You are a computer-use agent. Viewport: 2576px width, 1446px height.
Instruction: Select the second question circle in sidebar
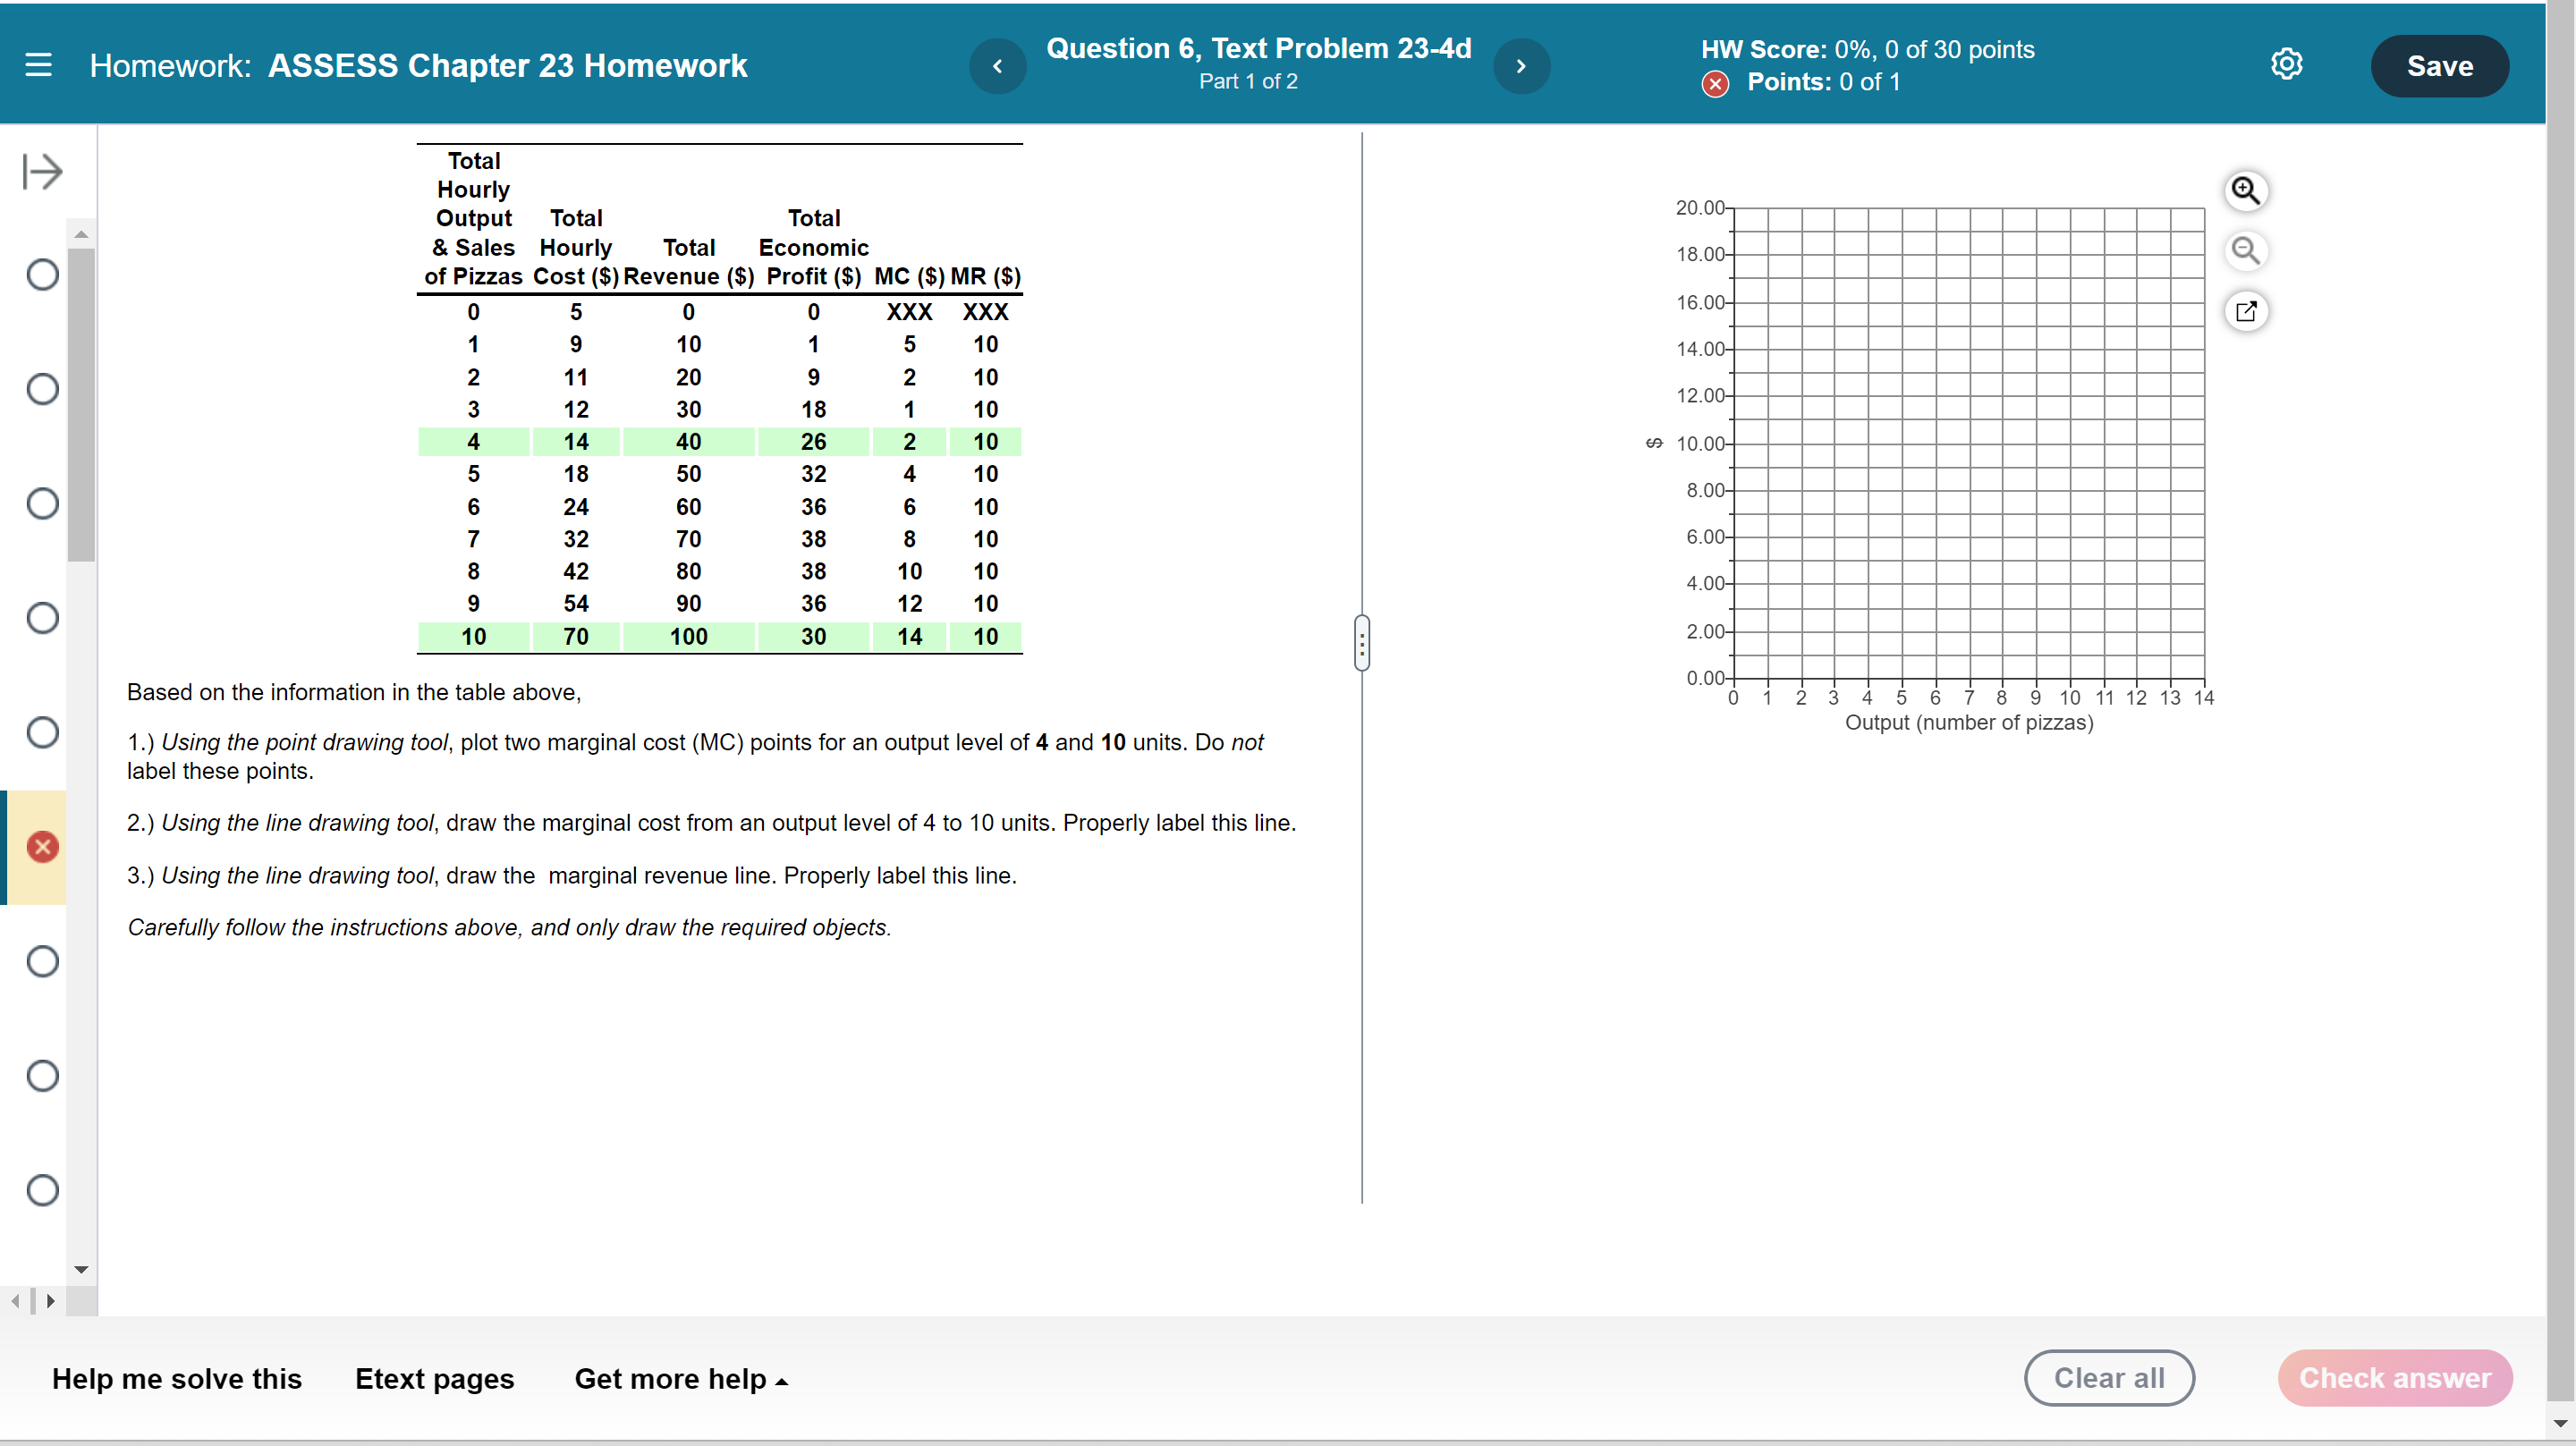pos(42,388)
